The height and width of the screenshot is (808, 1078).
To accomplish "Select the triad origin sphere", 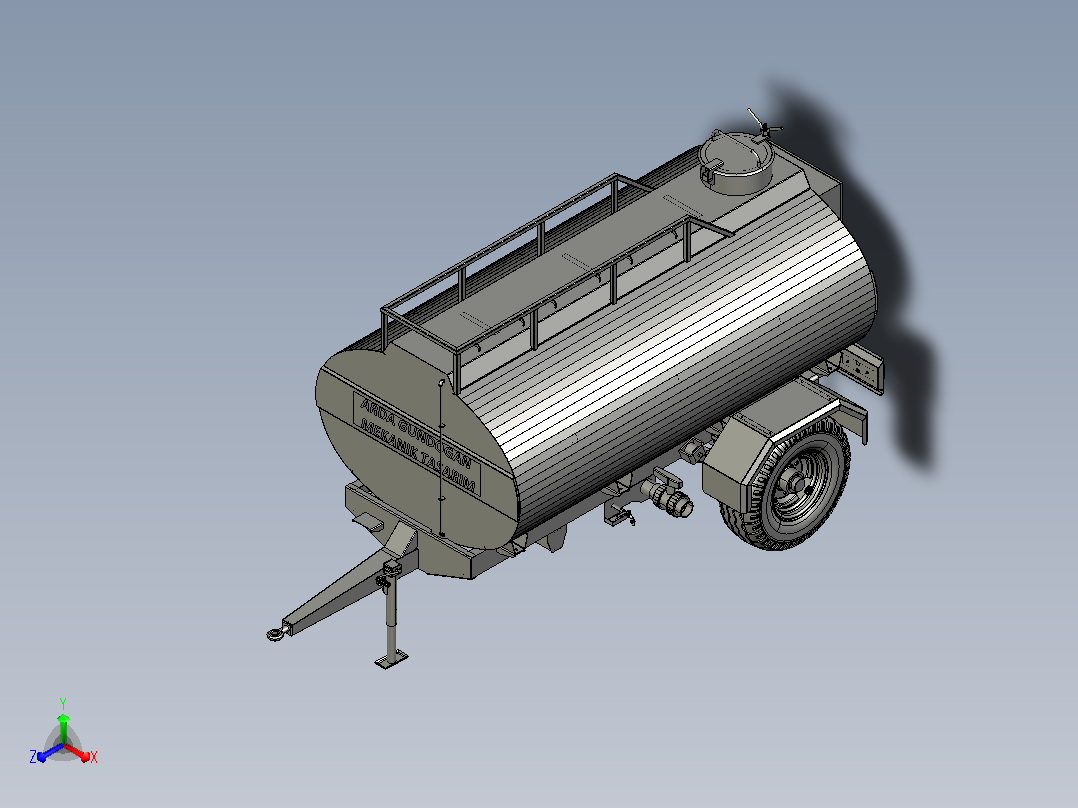I will click(x=63, y=746).
